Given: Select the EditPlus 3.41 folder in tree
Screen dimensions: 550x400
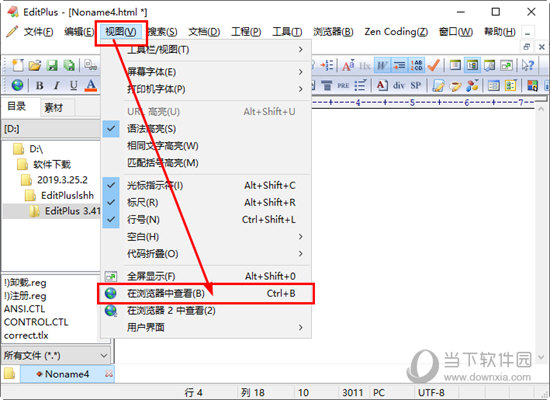Looking at the screenshot, I should pos(73,211).
